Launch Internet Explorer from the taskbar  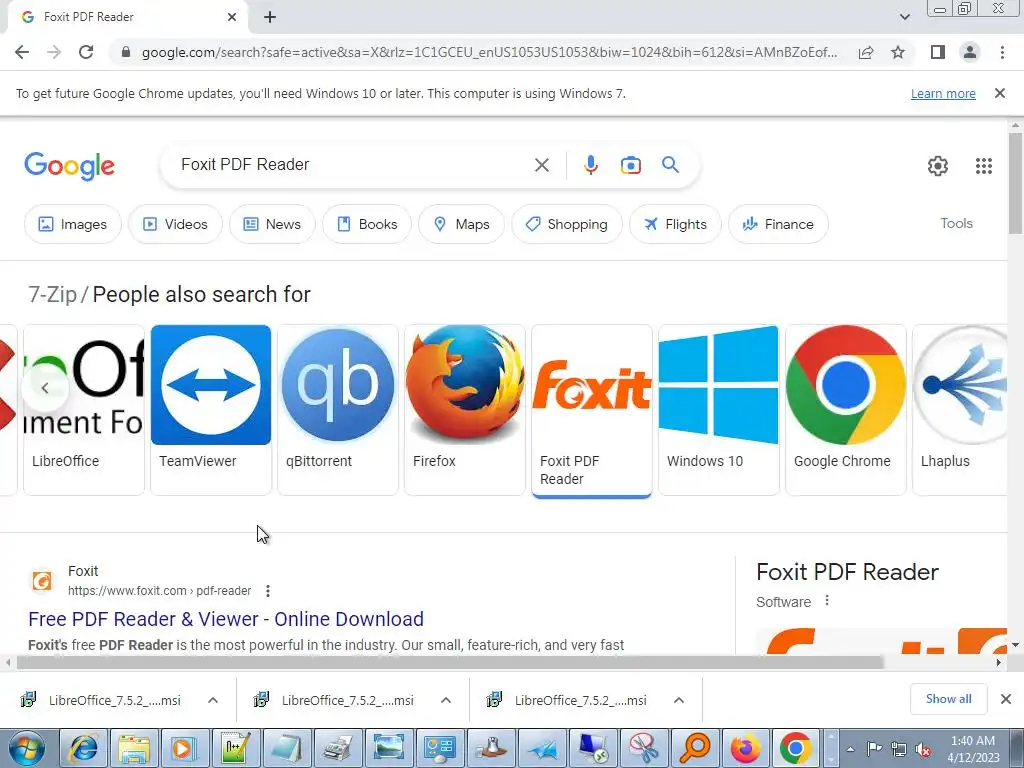84,748
